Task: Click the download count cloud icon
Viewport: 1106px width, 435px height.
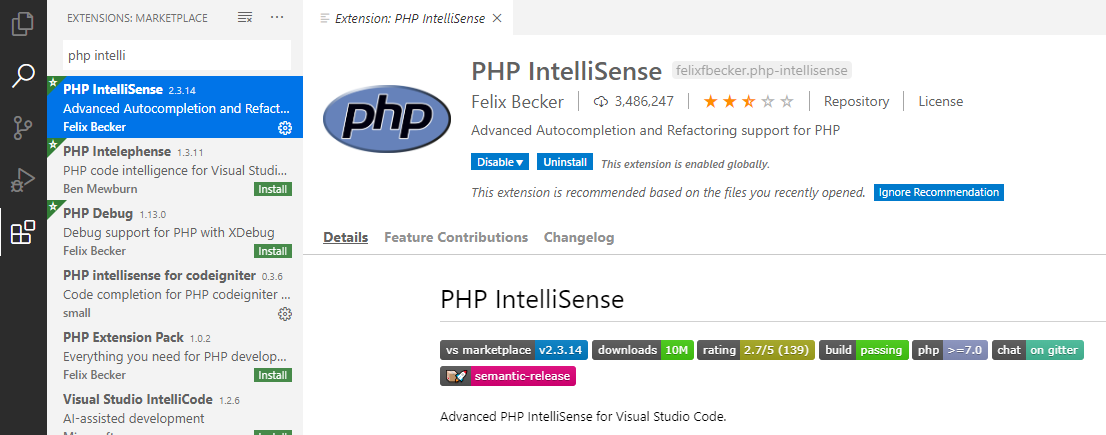Action: click(x=601, y=102)
